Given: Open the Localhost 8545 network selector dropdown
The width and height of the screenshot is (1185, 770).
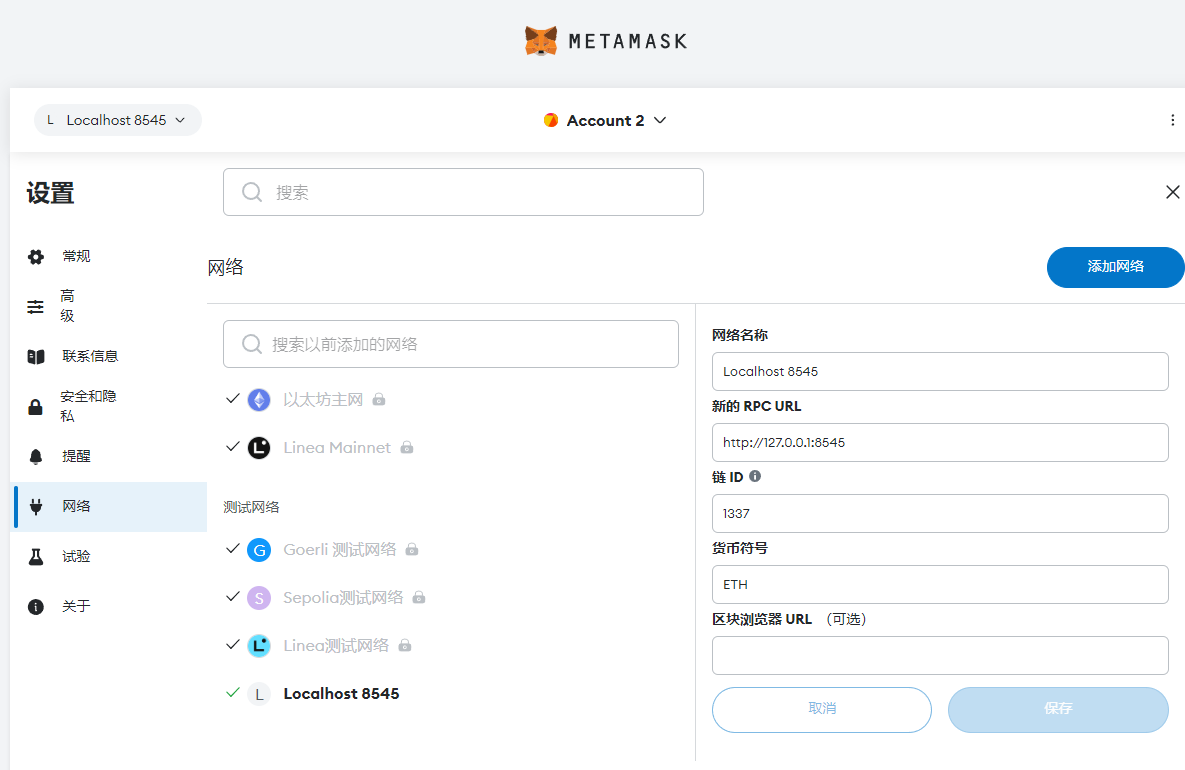Looking at the screenshot, I should coord(117,120).
